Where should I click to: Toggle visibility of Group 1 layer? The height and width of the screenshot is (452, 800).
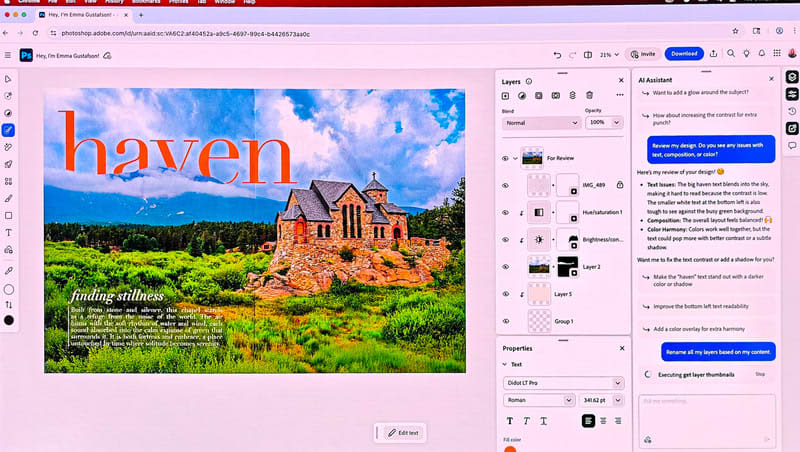(505, 321)
